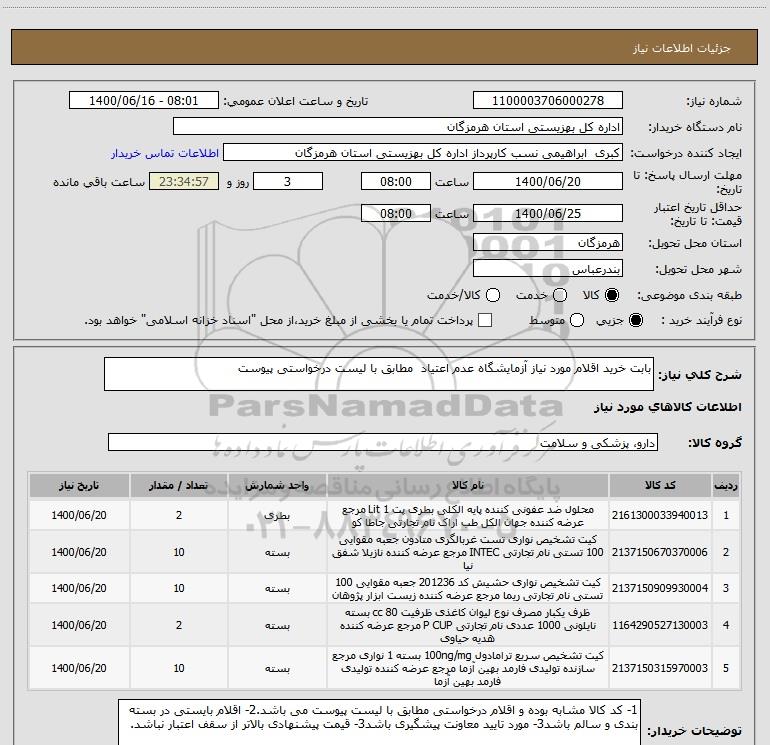Screen dimensions: 770x745
Task: Click the گروه کالا field دارو، پزشکی و سلامت
Action: click(x=383, y=442)
